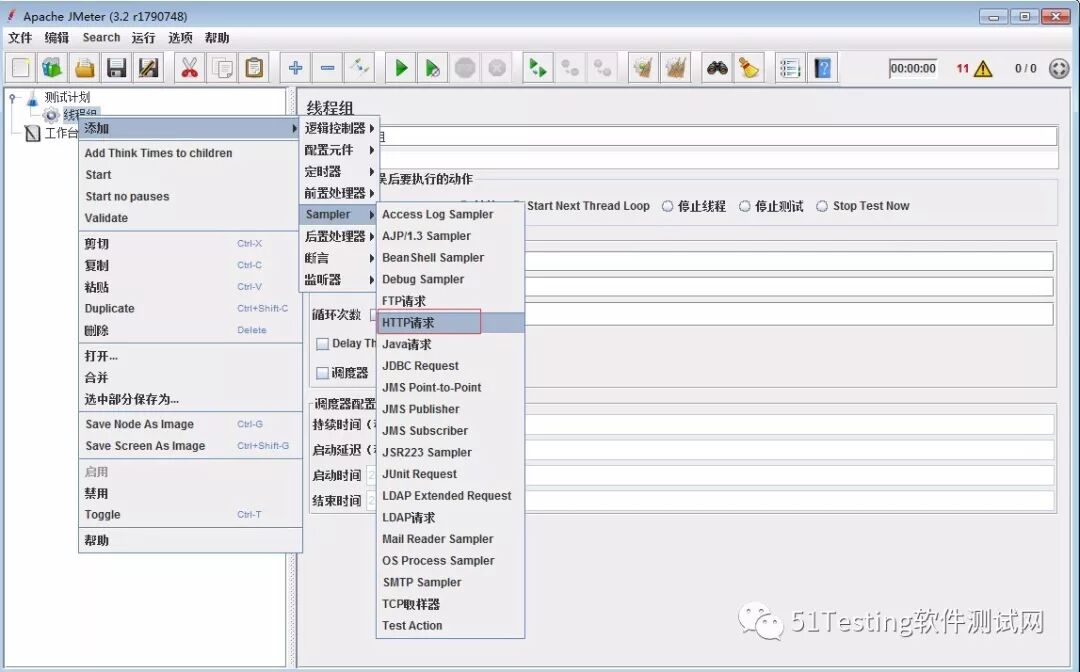Open the 编辑 menu

tap(56, 38)
